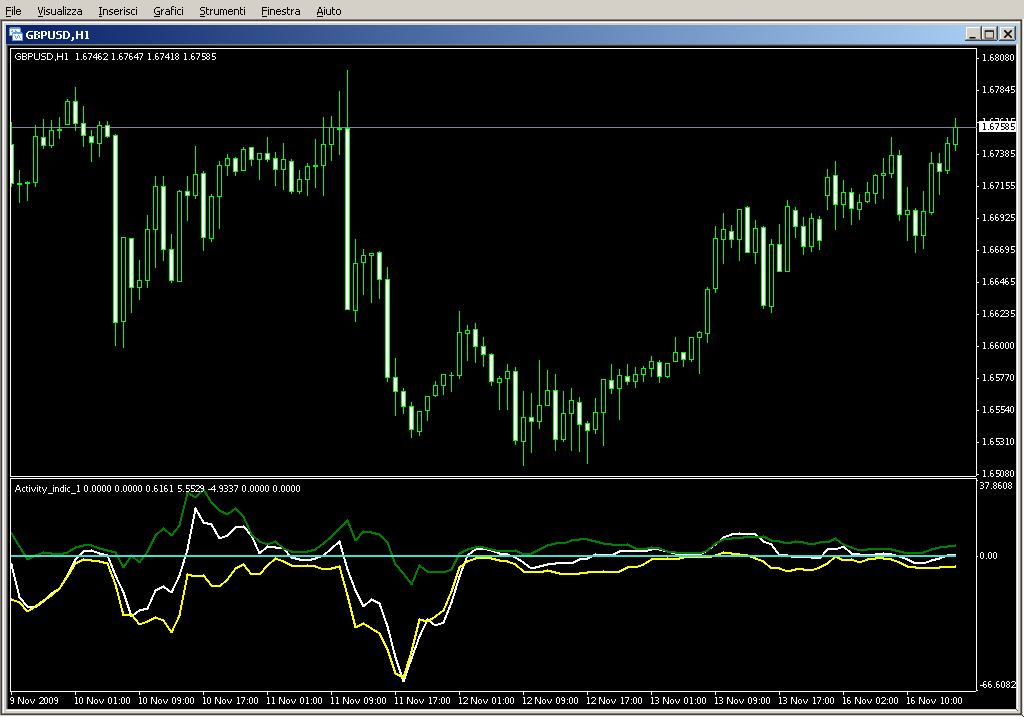Screen dimensions: 1024x717
Task: Click the 1.66000 price scale label
Action: coord(999,345)
